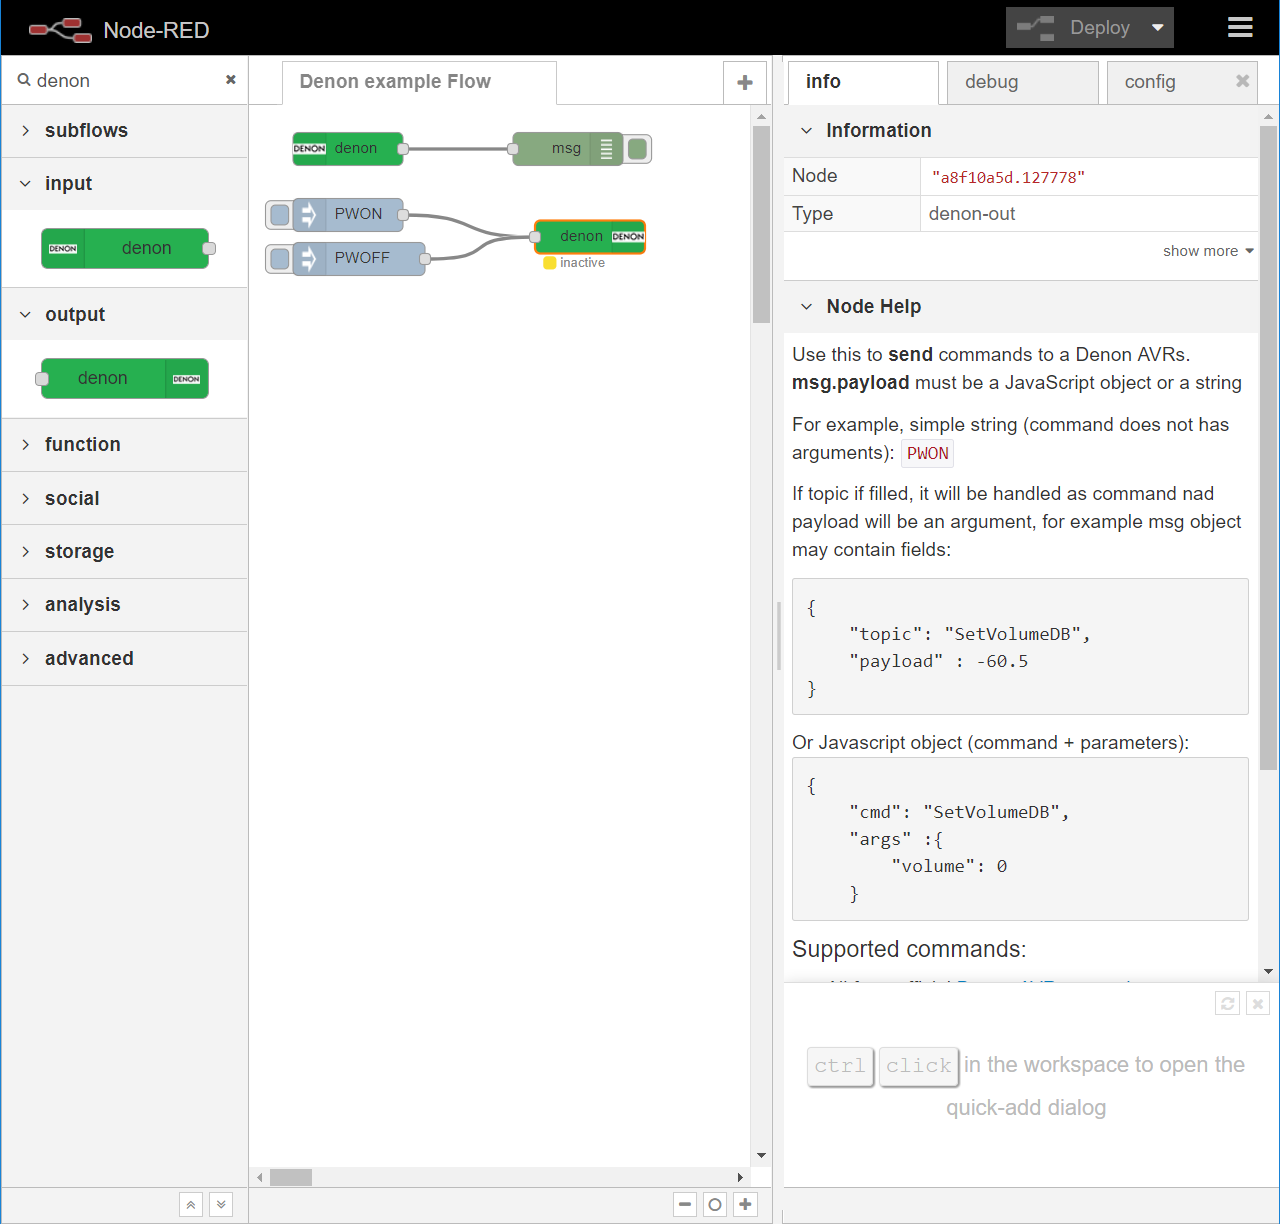Collapse all palette categories
The image size is (1280, 1224).
coord(191,1205)
